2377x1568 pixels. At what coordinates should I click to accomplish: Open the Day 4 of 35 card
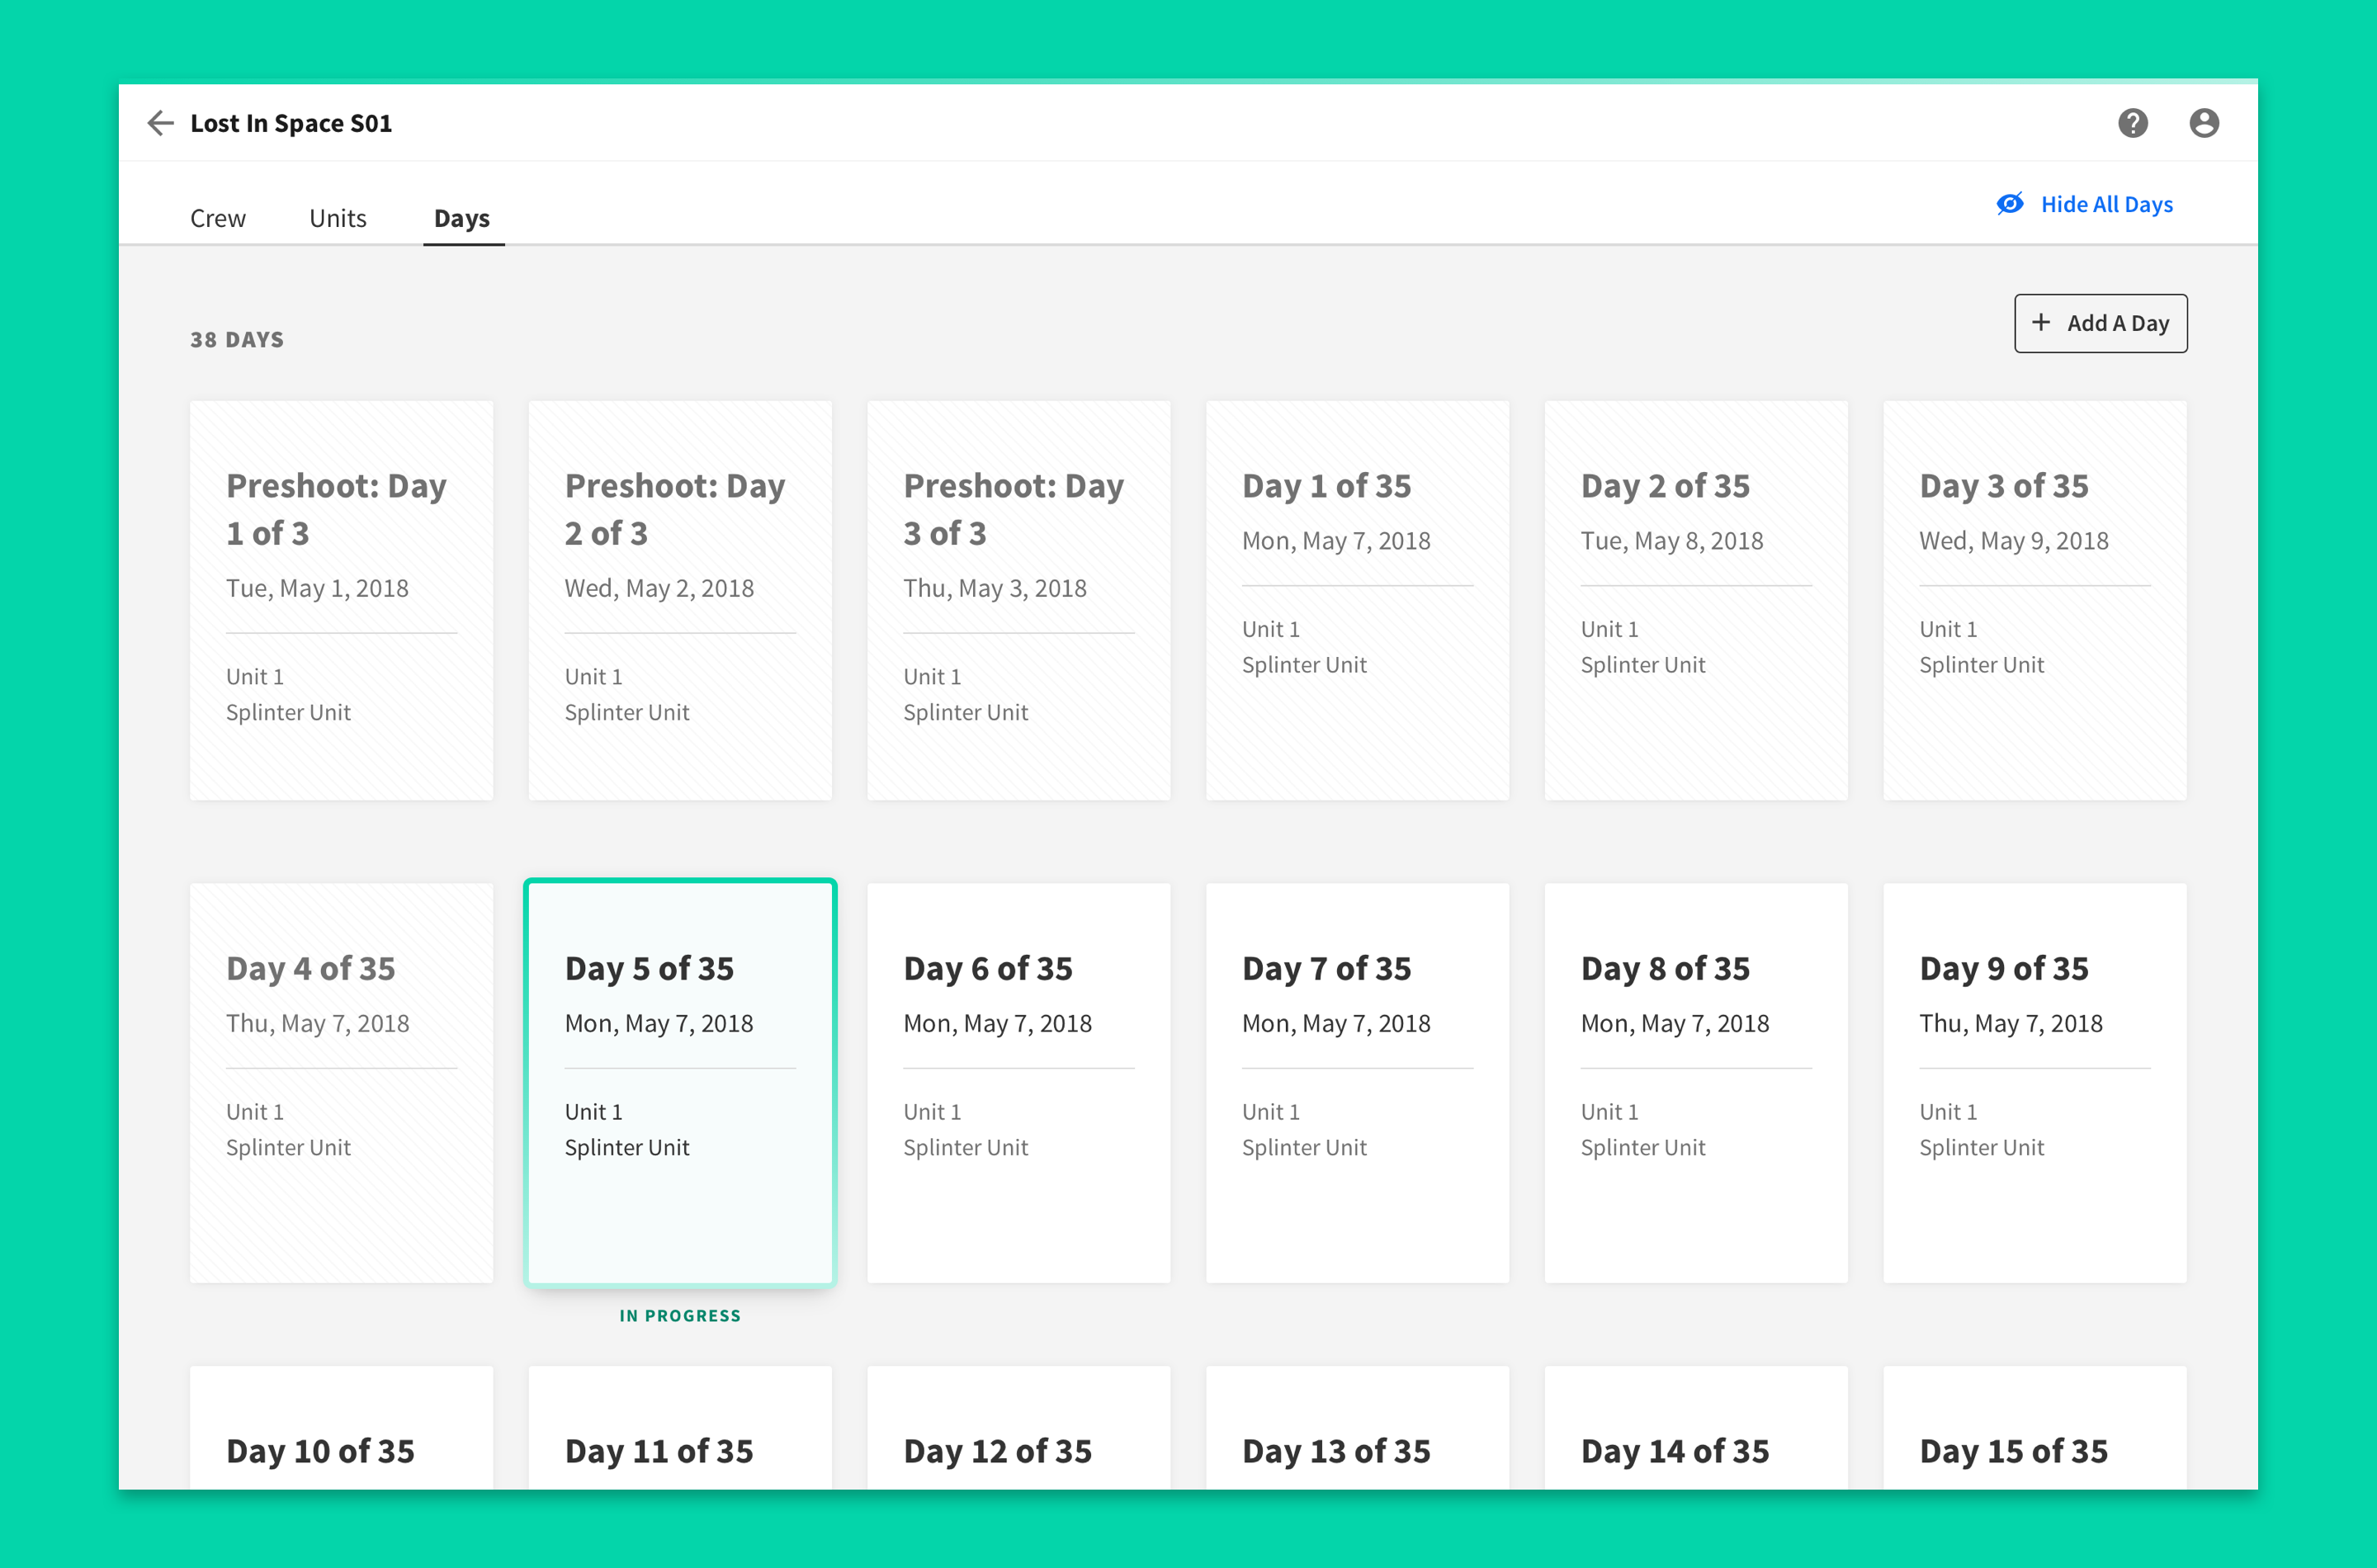click(341, 1082)
